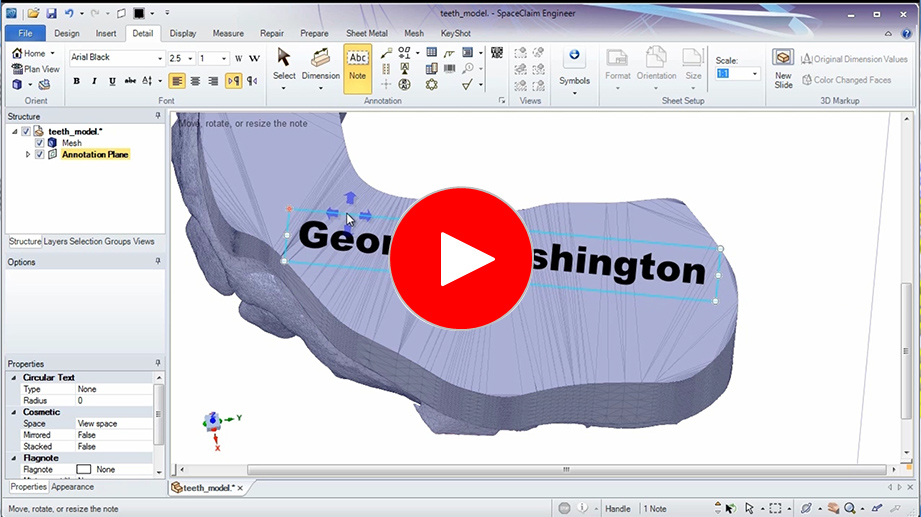
Task: Uncheck the Mesh visibility checkbox
Action: (x=39, y=143)
